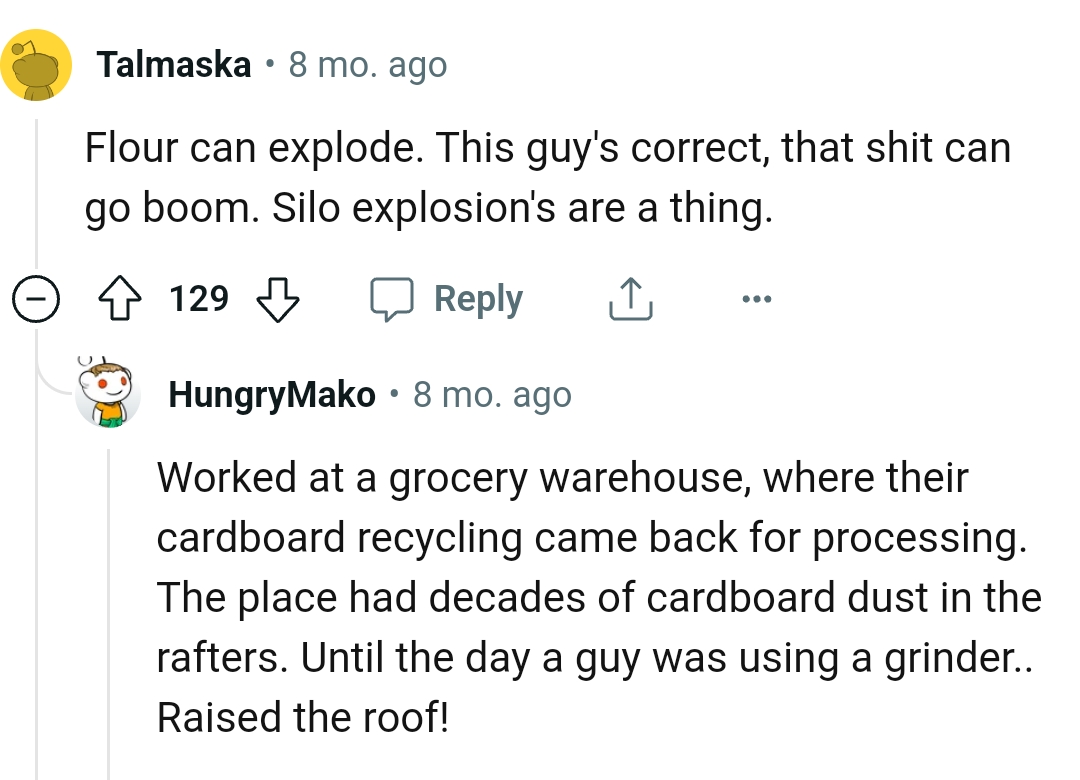Open Talmaska's profile
The width and height of the screenshot is (1080, 780).
[x=173, y=64]
